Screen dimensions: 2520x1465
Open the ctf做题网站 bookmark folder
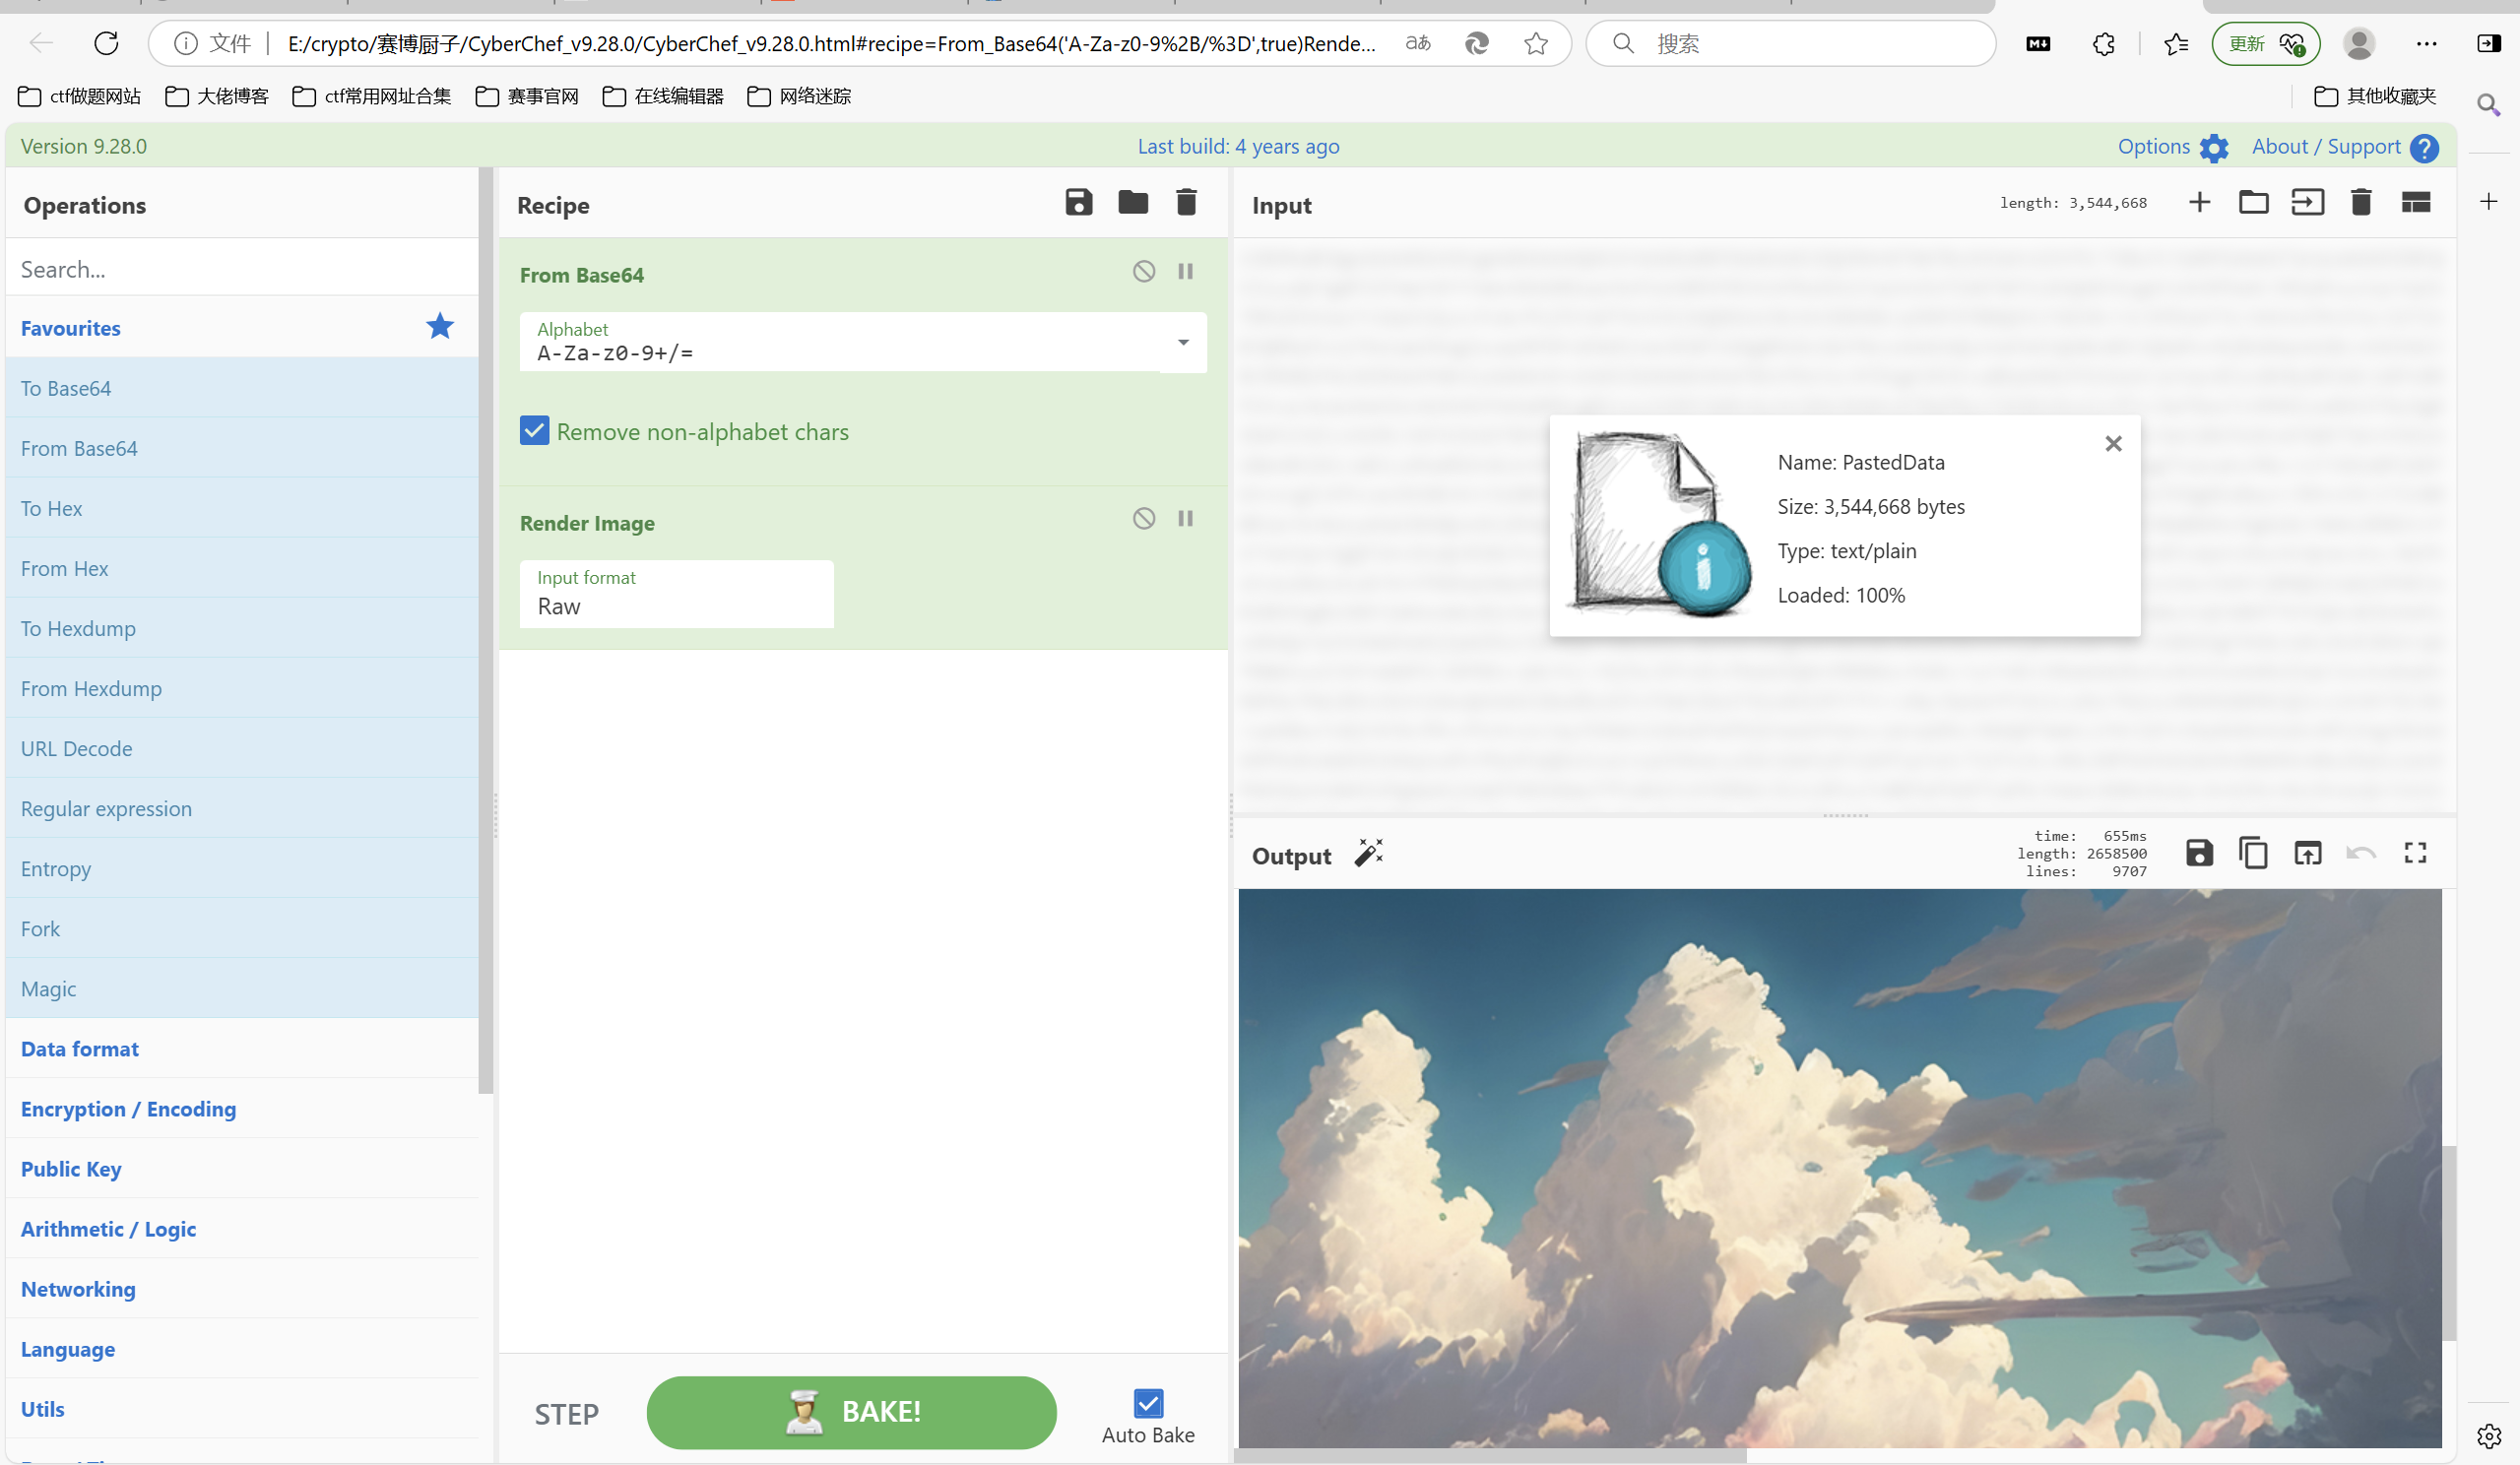pyautogui.click(x=79, y=96)
